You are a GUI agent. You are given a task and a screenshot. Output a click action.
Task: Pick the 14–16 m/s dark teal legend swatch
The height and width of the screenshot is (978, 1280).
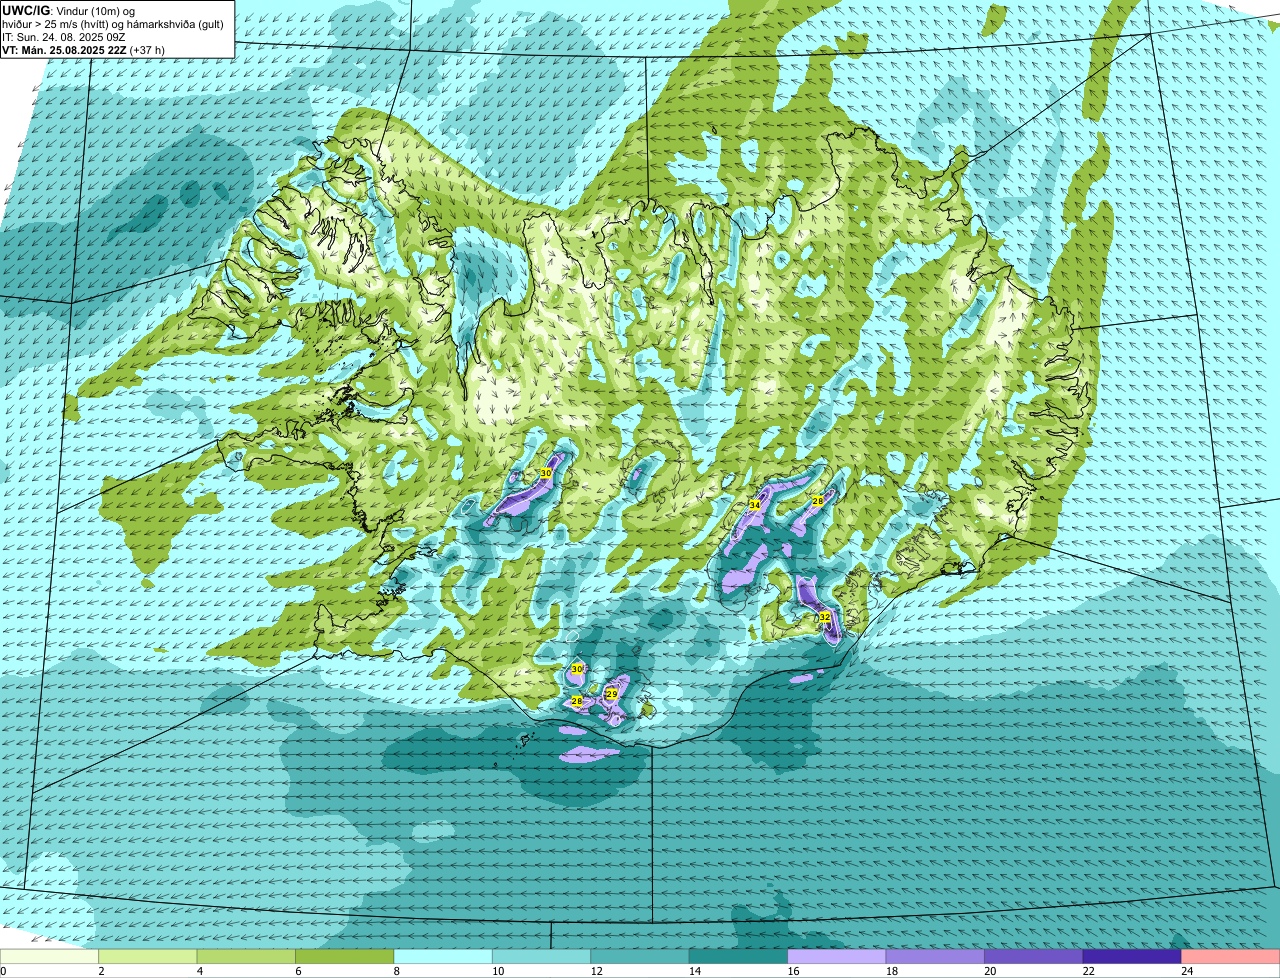(739, 957)
